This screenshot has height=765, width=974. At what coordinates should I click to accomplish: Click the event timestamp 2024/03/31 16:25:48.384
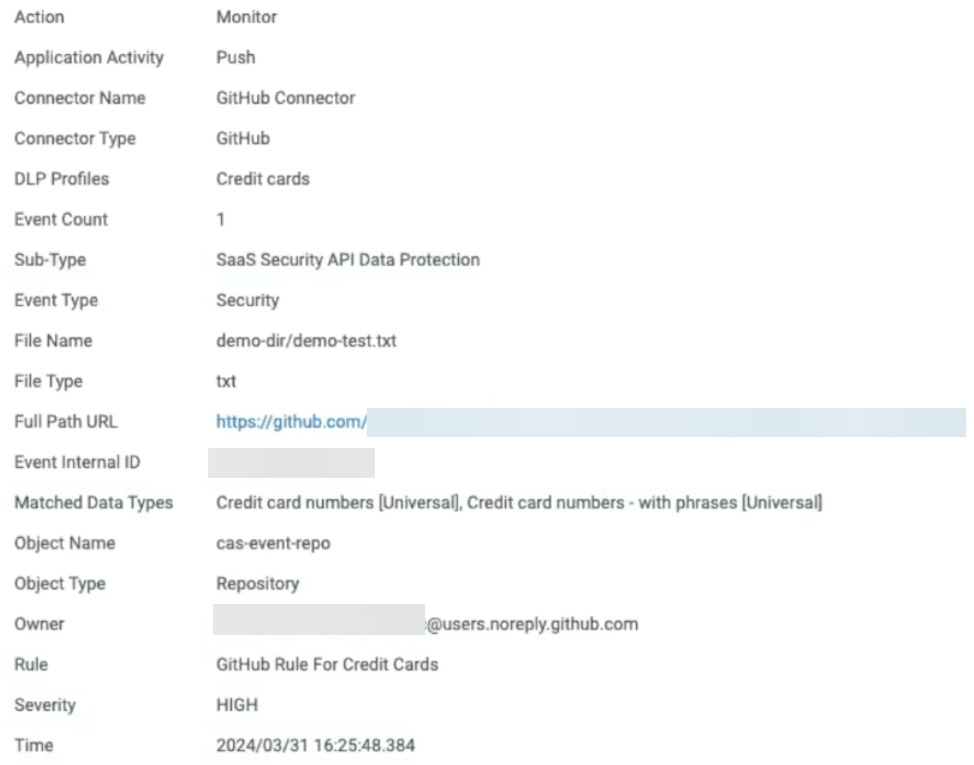tap(315, 745)
